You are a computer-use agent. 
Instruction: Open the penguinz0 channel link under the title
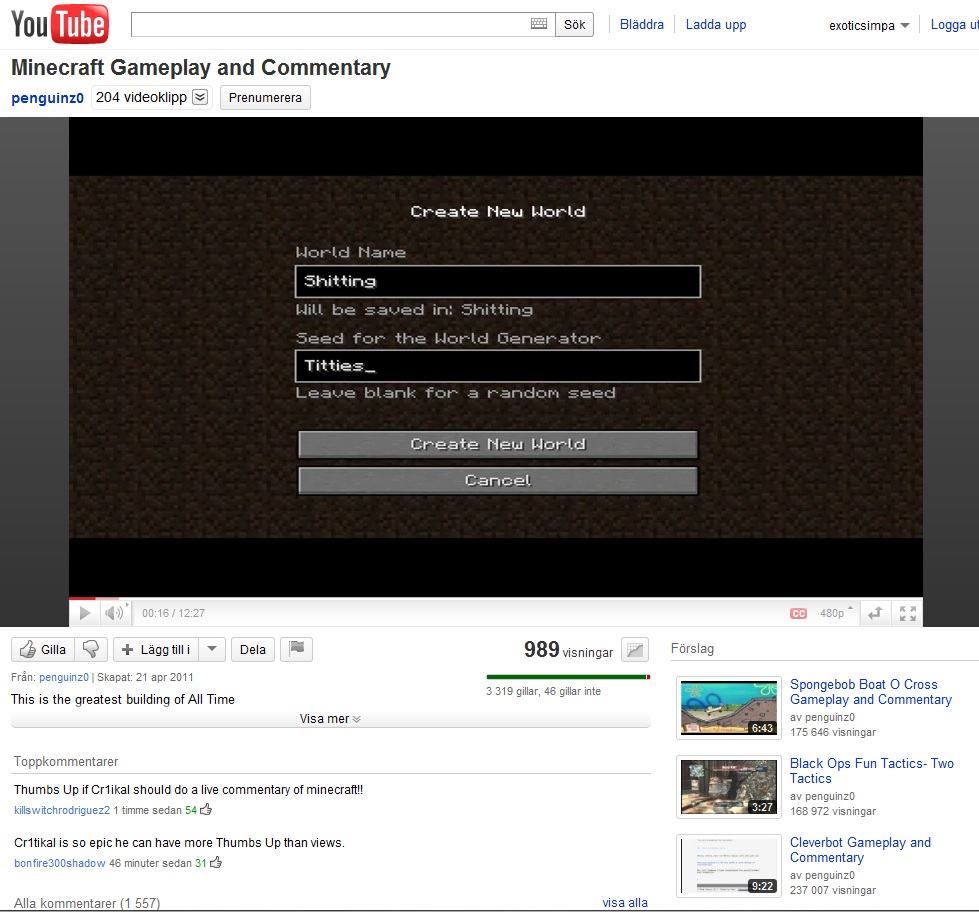tap(47, 98)
